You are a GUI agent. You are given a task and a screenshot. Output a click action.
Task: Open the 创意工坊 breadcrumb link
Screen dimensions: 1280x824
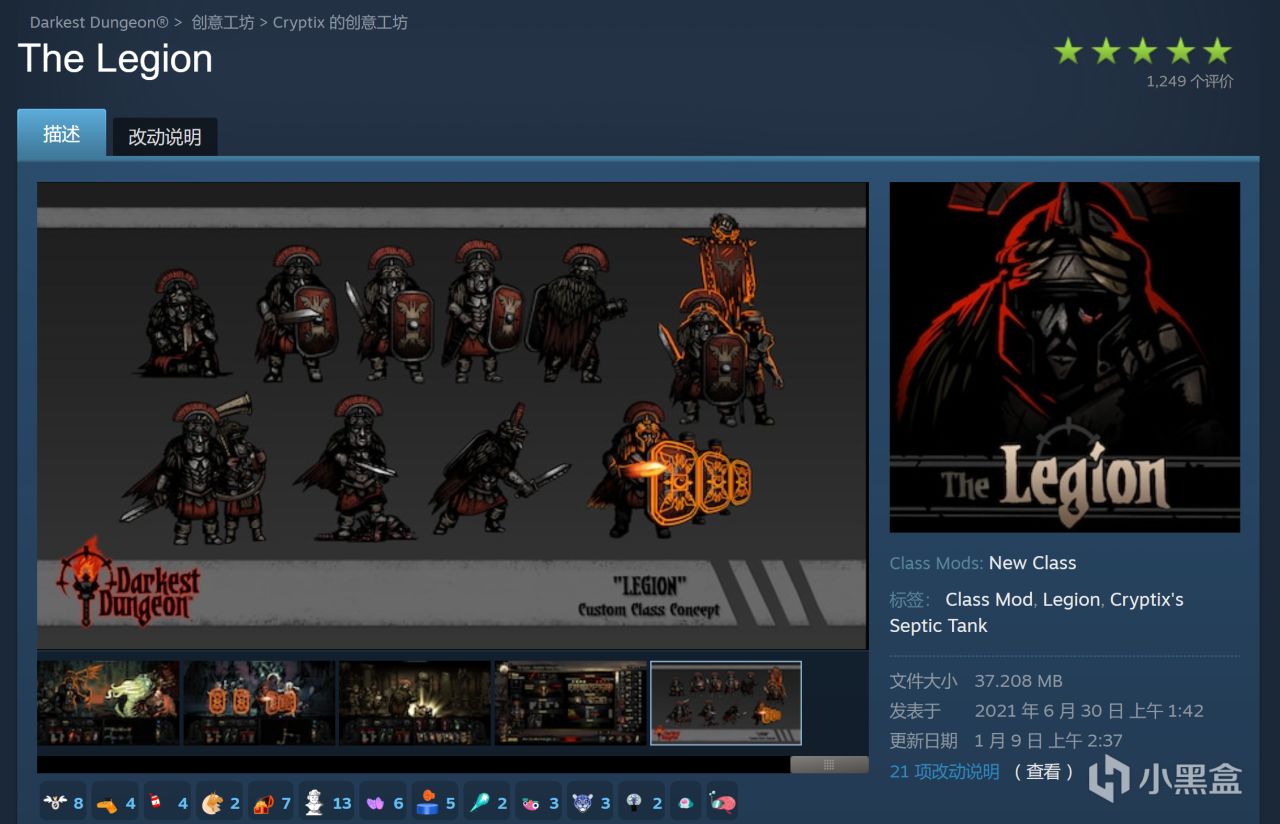pyautogui.click(x=223, y=22)
